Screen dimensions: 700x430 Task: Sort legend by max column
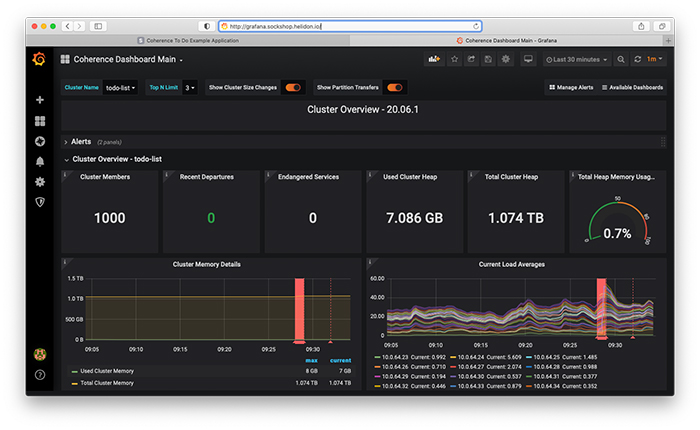[x=312, y=360]
